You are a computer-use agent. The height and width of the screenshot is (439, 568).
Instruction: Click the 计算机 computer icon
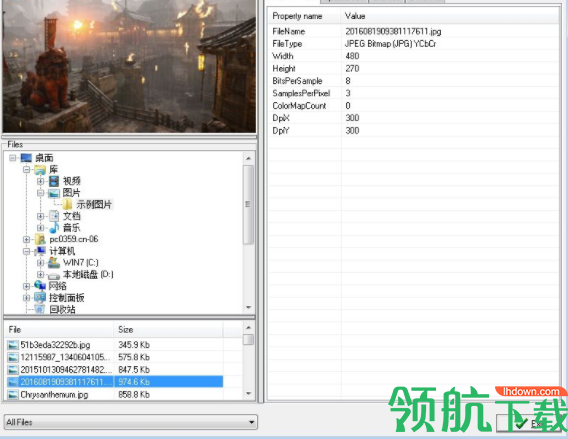[x=40, y=251]
